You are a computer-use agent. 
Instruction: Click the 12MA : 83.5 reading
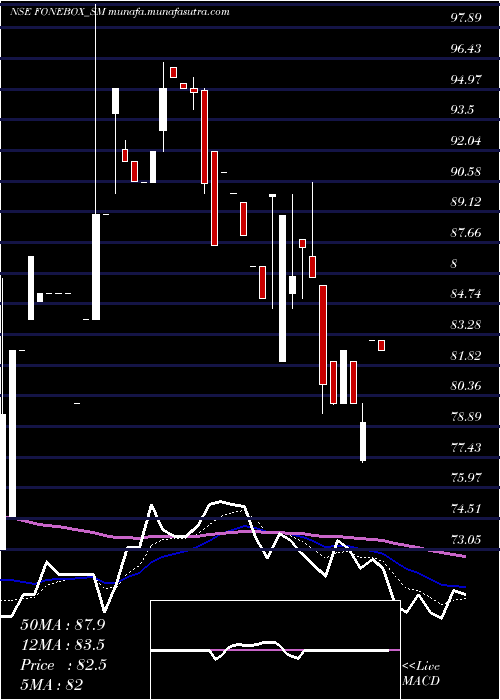62,645
